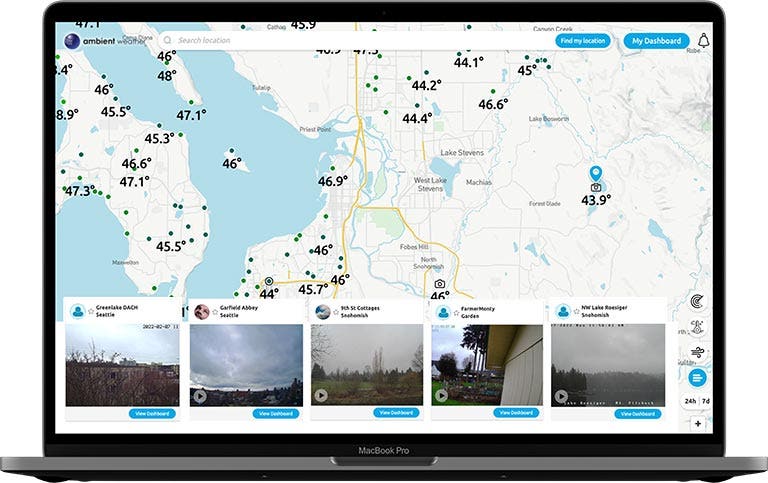The height and width of the screenshot is (483, 768).
Task: Play the NW Lake Roesiger webcam video
Action: [561, 396]
